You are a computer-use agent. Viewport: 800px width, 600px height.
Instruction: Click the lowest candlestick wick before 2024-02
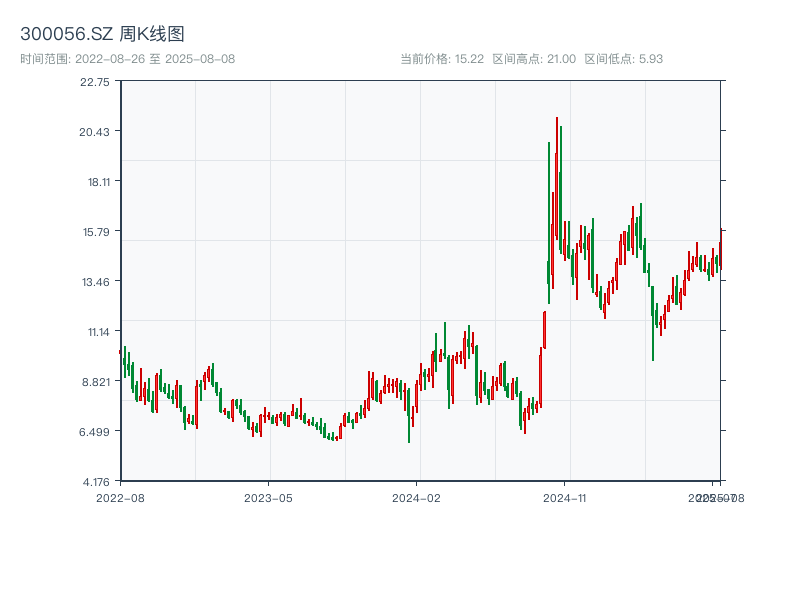click(x=409, y=441)
